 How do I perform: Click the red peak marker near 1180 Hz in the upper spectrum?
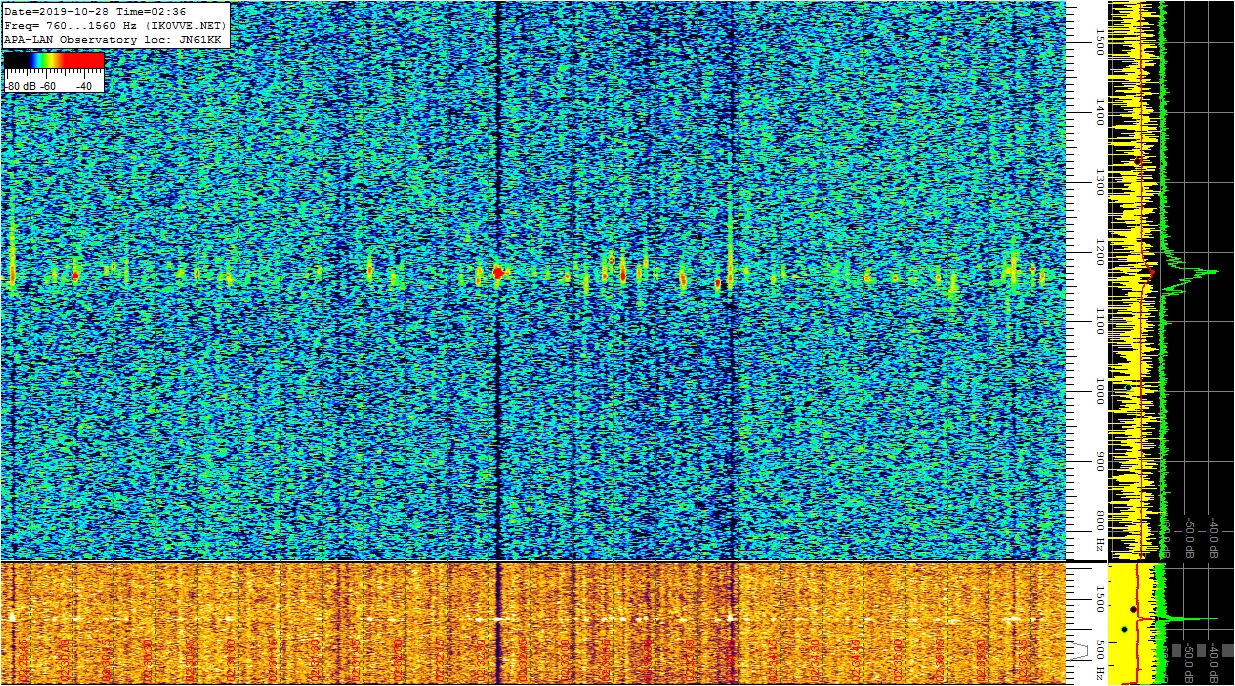[x=1151, y=271]
